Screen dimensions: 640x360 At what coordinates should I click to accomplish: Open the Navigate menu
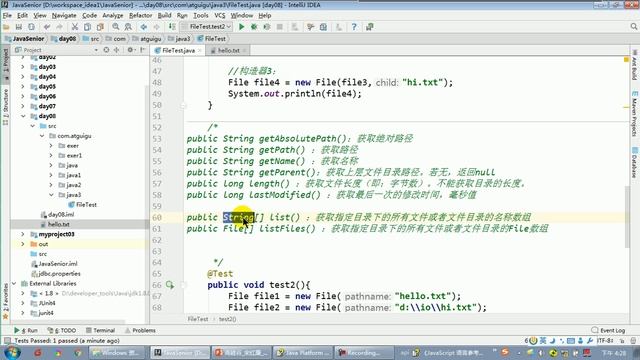pyautogui.click(x=64, y=16)
